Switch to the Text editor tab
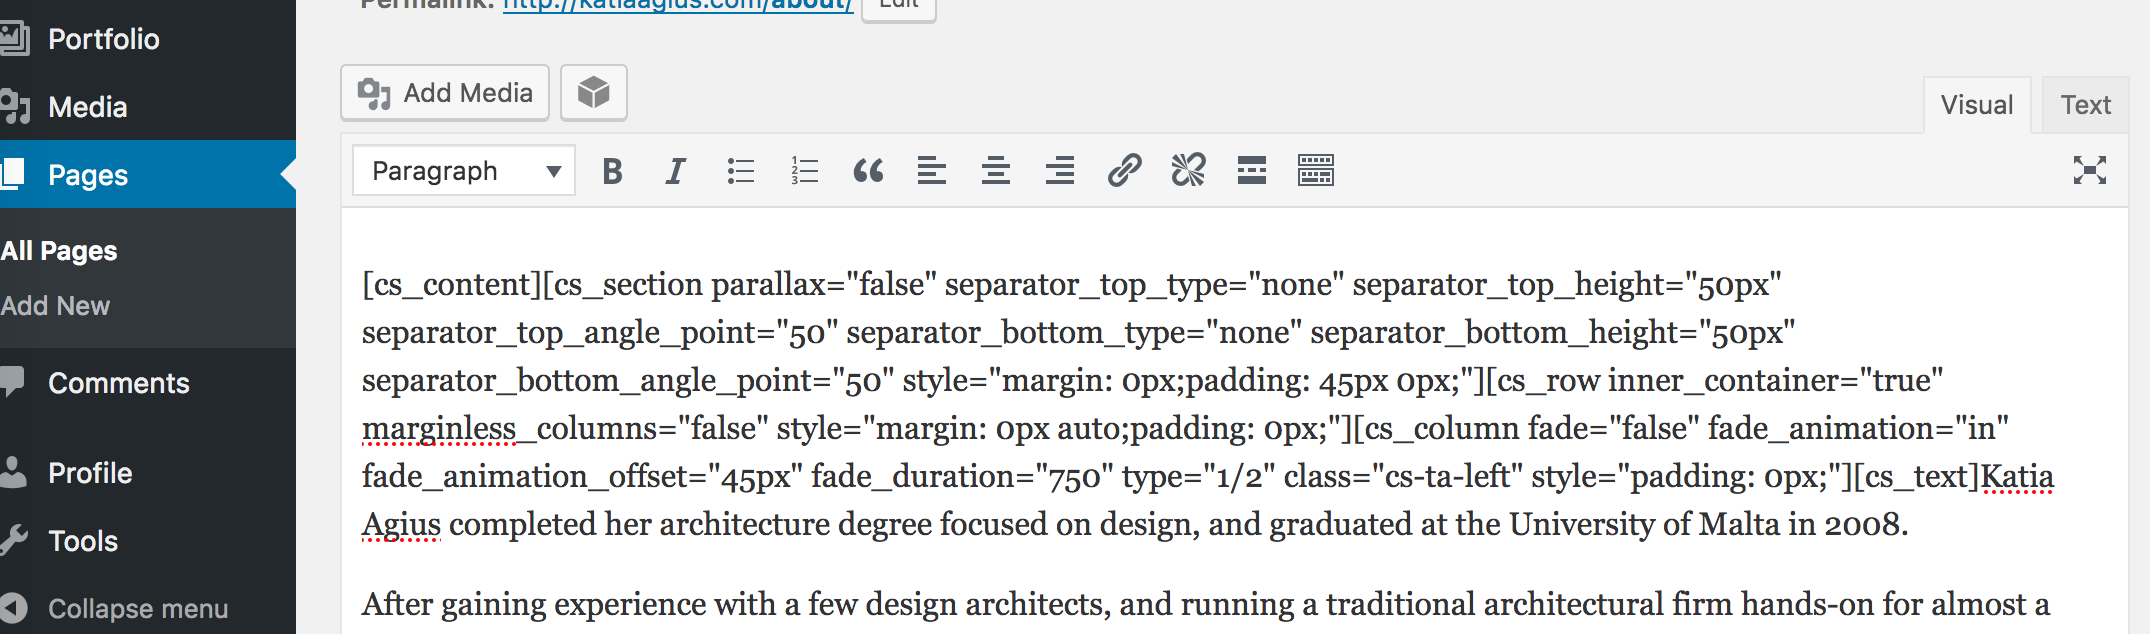The image size is (2150, 634). pyautogui.click(x=2085, y=105)
